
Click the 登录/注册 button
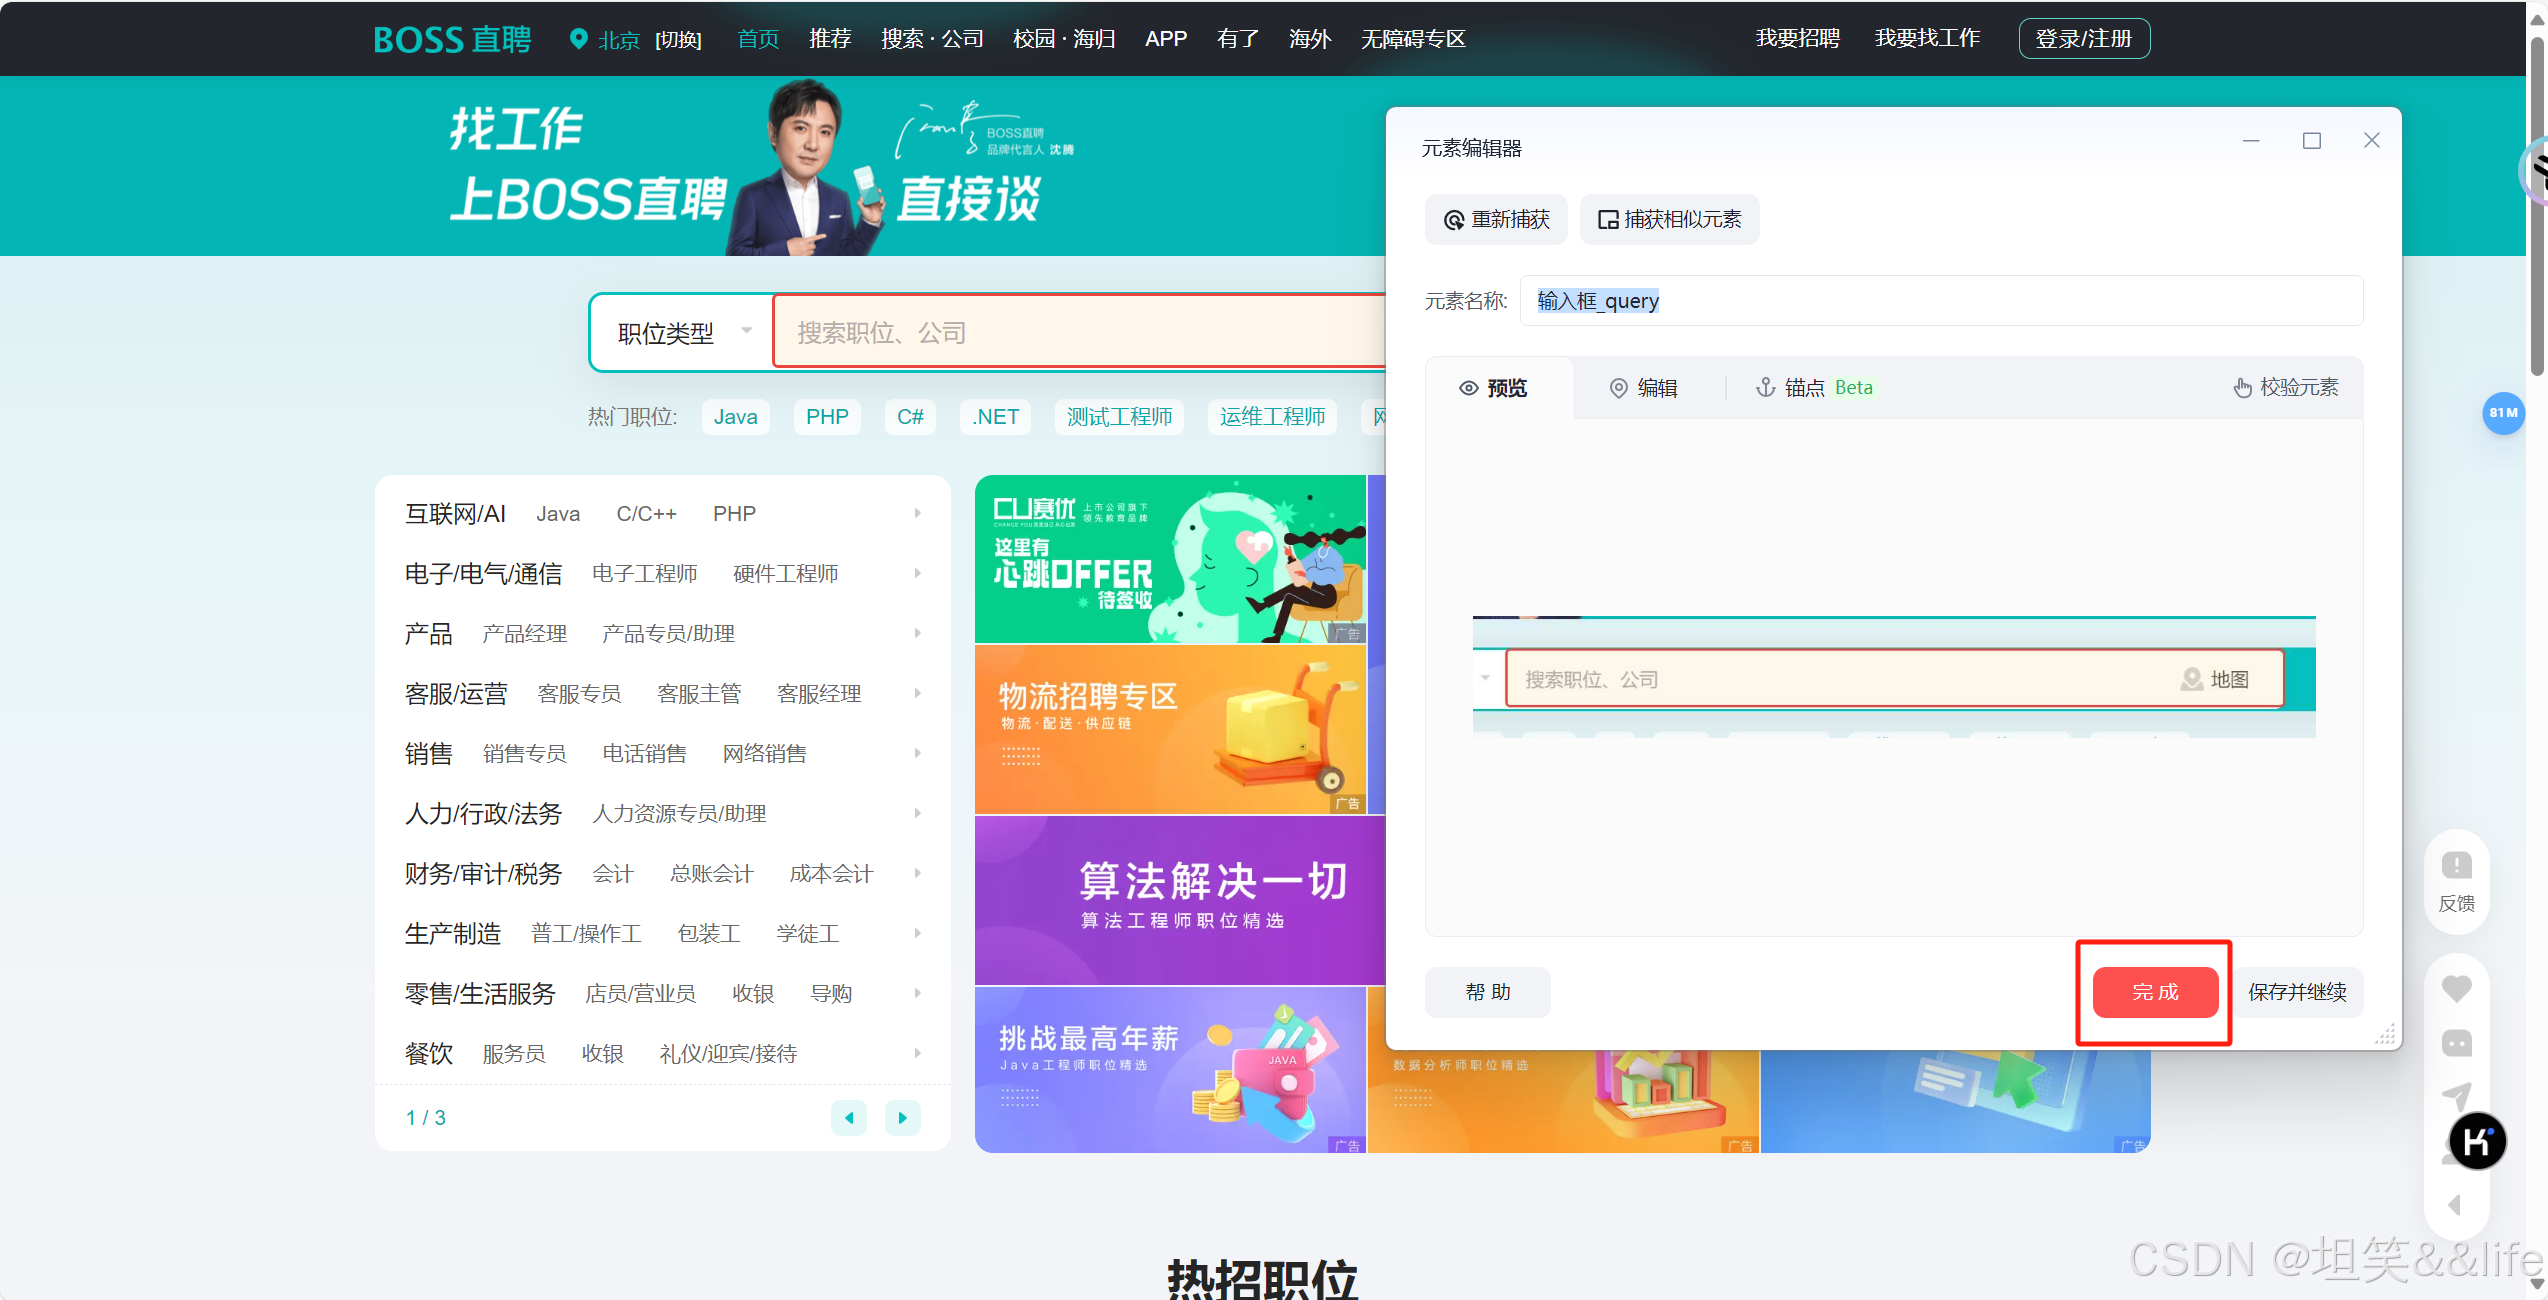click(2084, 39)
